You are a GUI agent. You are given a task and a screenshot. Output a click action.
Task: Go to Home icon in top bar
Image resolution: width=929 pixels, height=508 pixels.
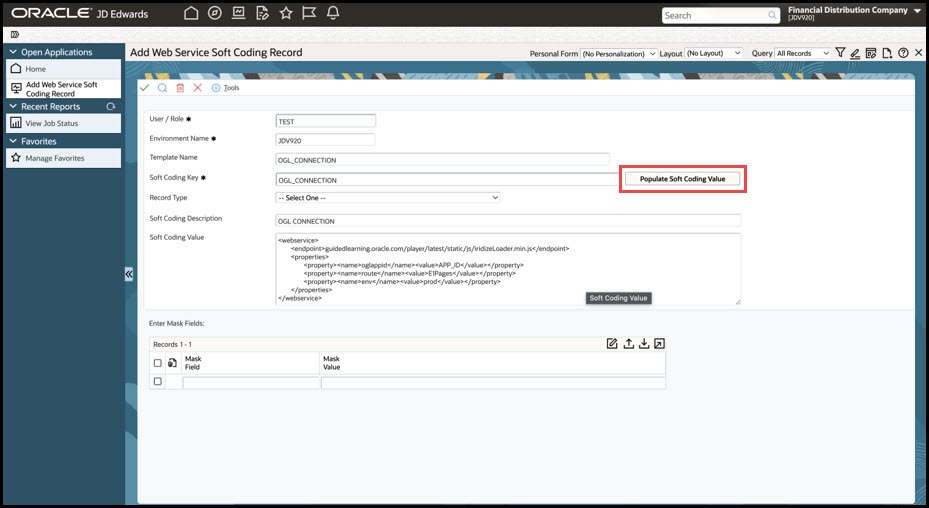click(x=191, y=13)
